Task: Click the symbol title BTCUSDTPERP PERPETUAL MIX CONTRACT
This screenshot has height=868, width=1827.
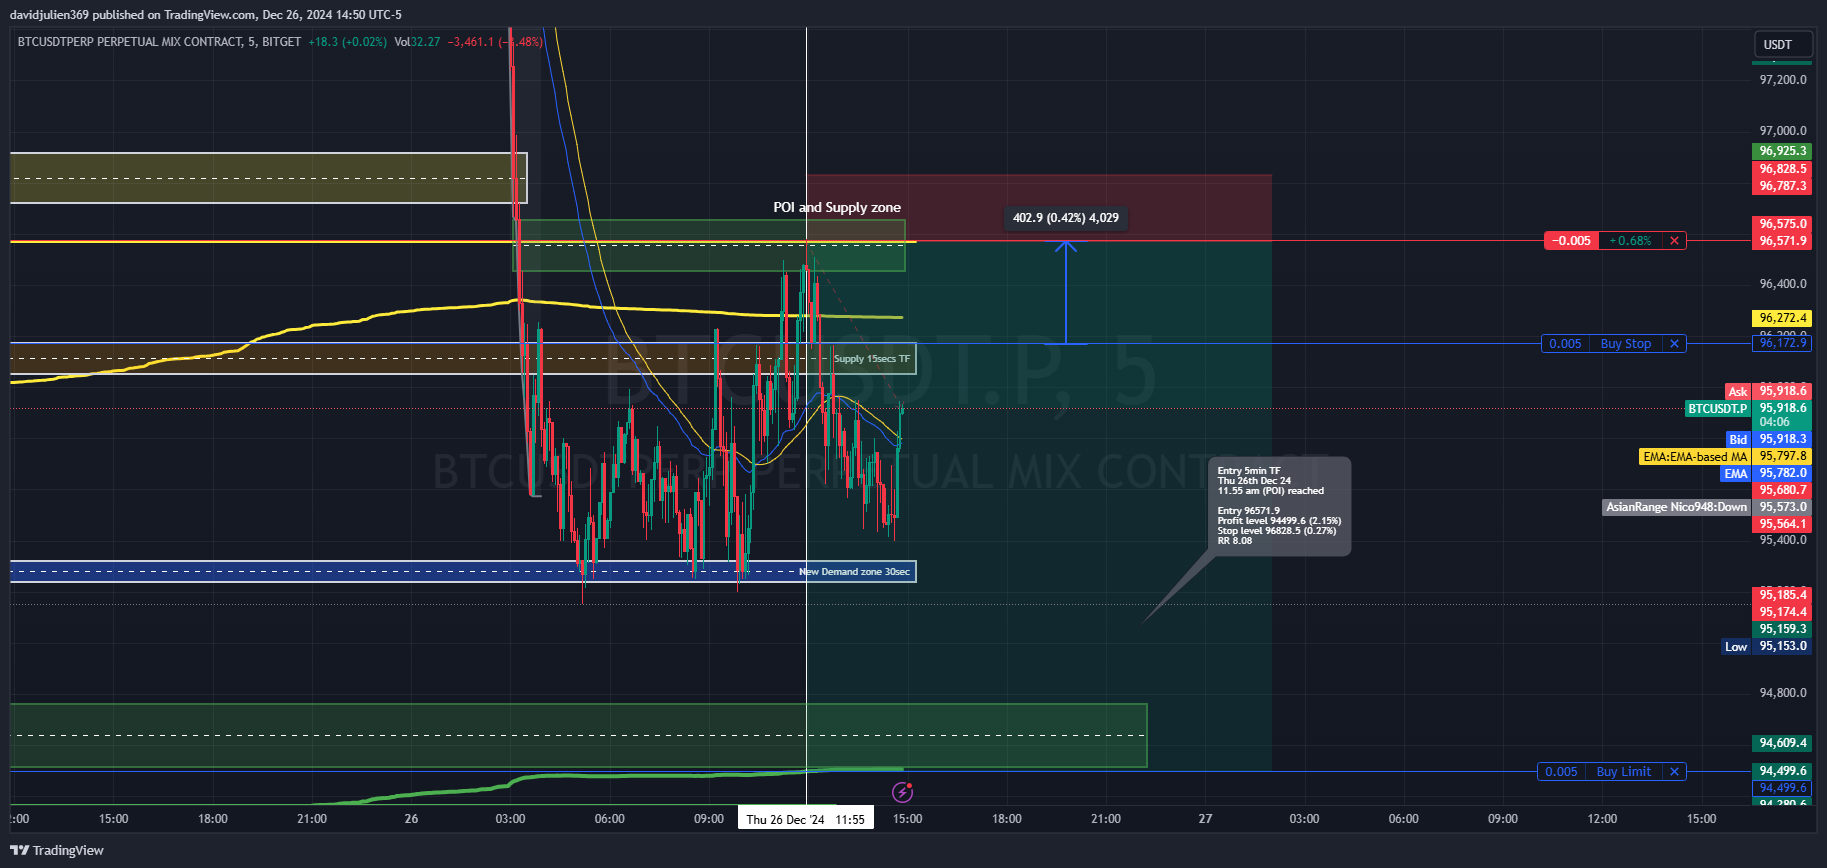Action: point(130,42)
